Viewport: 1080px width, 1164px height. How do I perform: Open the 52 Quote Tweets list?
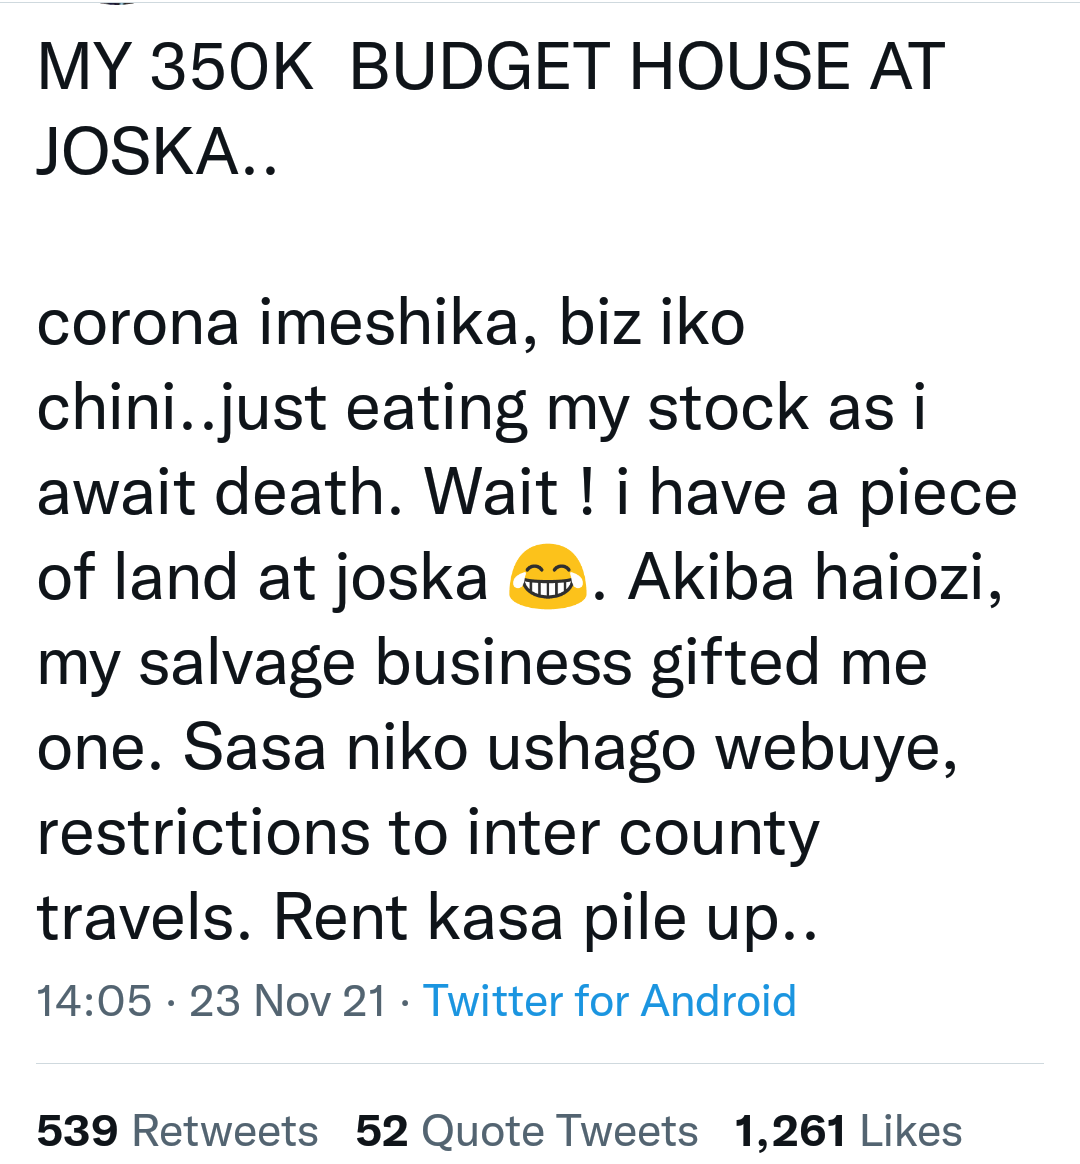point(527,1131)
